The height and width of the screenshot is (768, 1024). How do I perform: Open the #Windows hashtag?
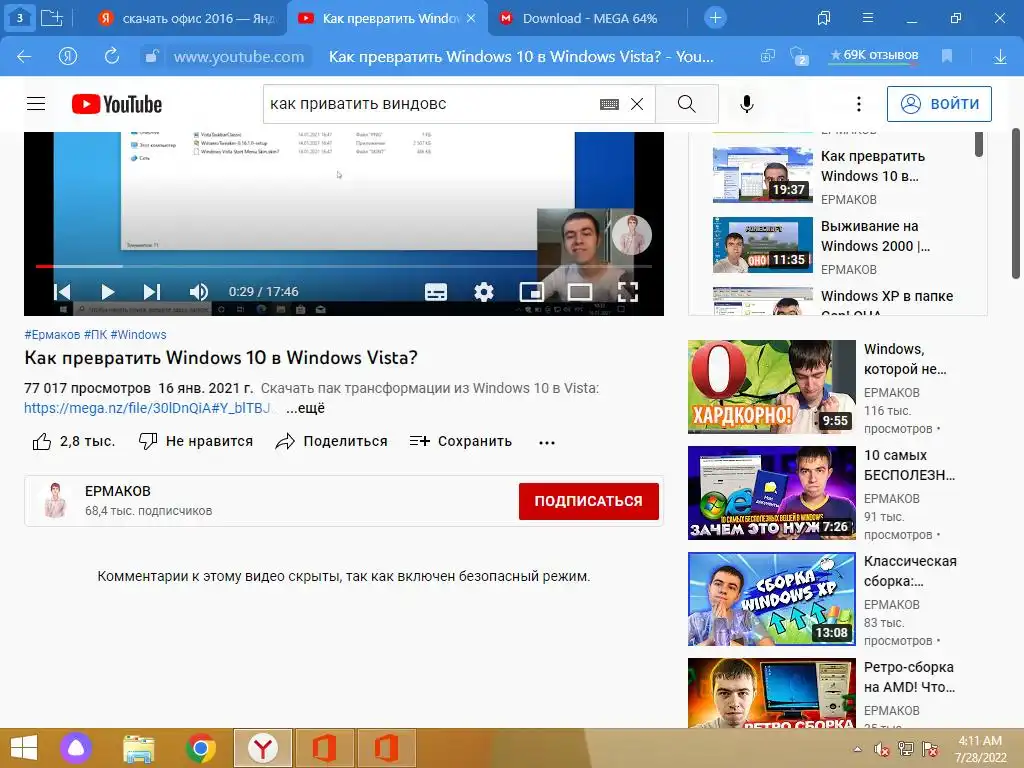tap(138, 334)
